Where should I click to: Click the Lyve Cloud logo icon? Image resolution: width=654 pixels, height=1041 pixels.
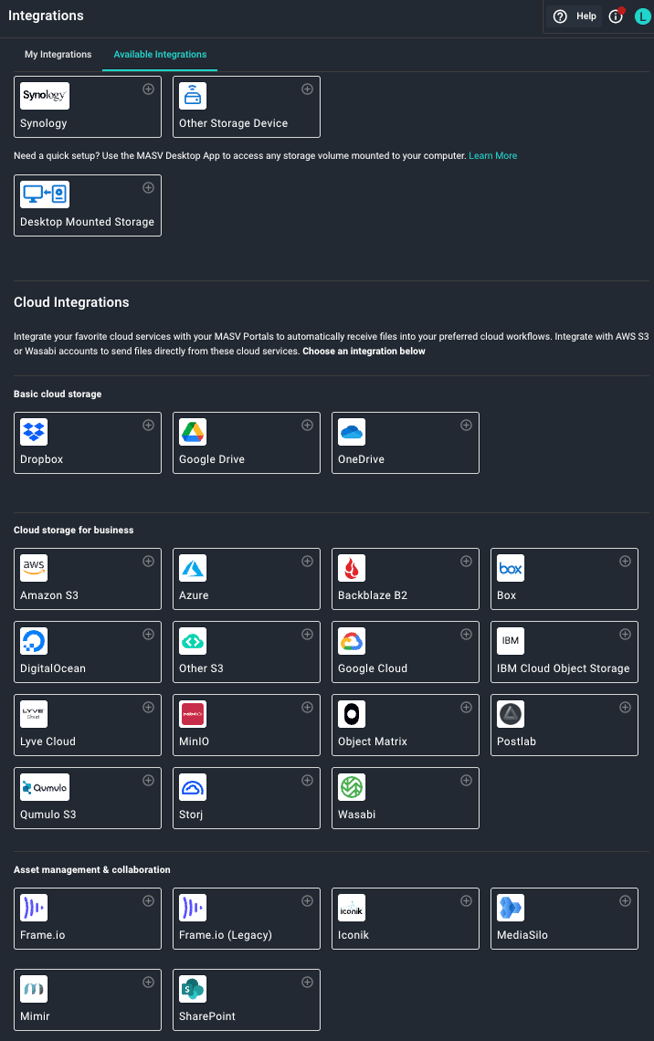(34, 714)
